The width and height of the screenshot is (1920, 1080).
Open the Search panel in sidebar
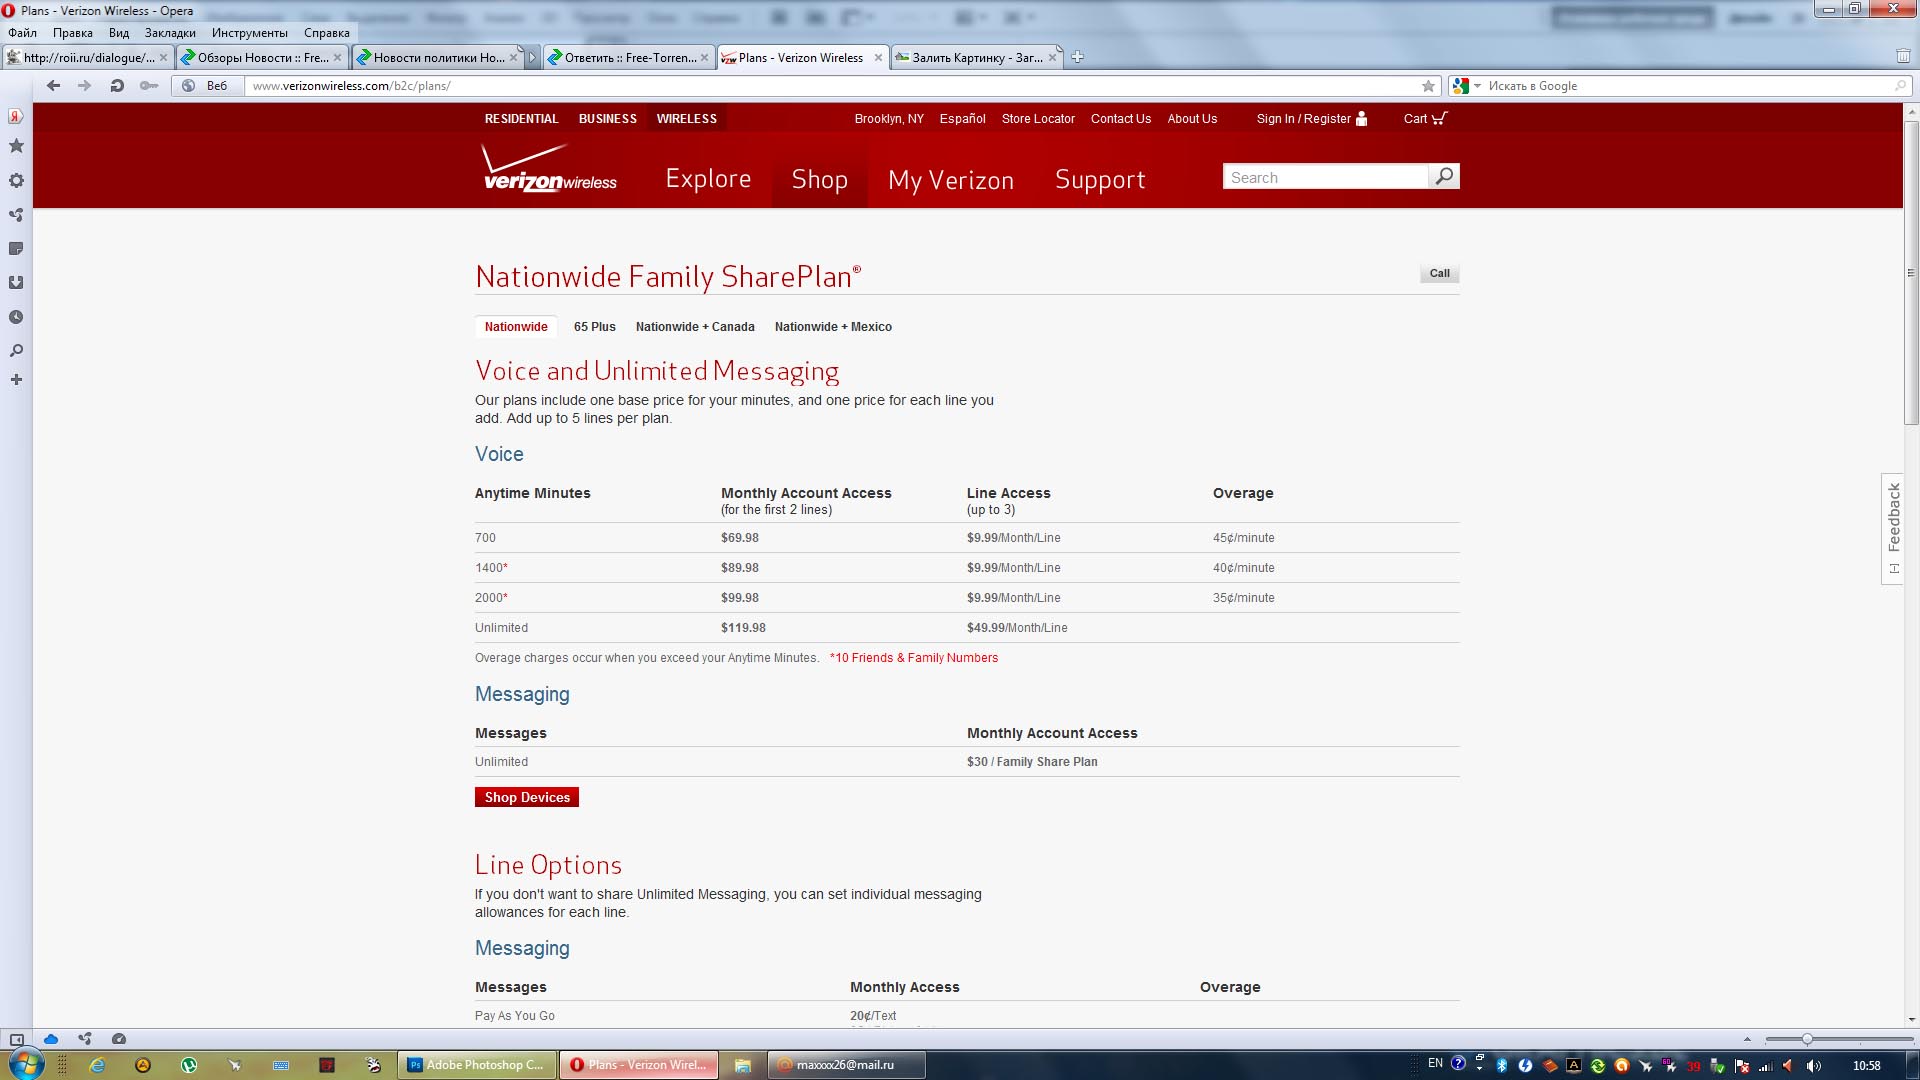(16, 351)
